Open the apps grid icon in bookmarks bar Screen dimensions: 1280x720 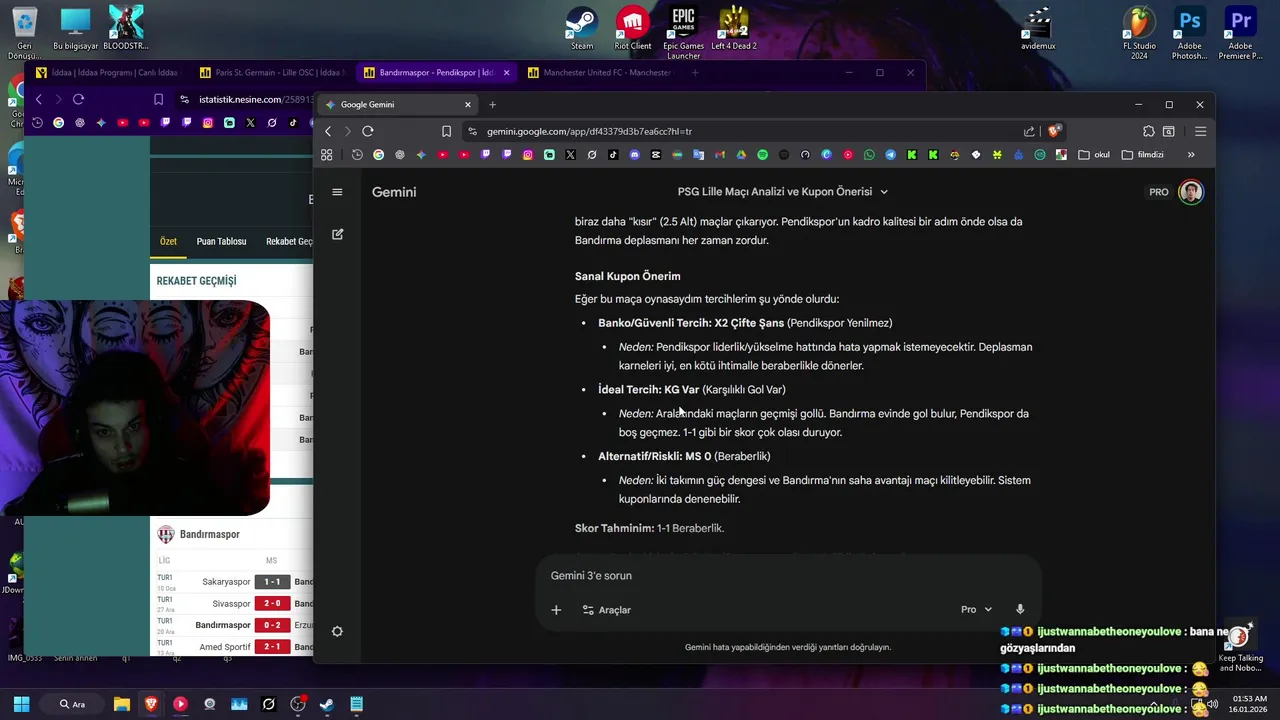tap(326, 155)
